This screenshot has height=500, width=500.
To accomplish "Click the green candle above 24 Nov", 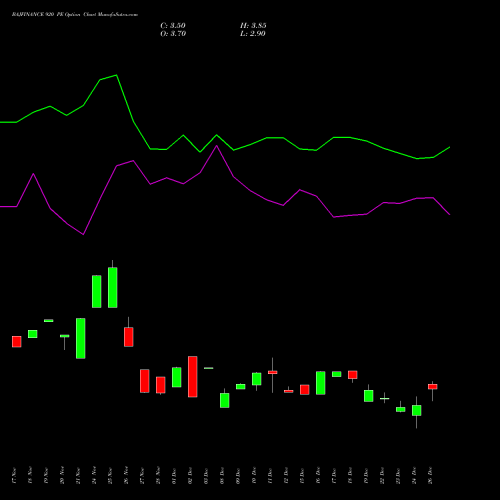I will coord(97,291).
